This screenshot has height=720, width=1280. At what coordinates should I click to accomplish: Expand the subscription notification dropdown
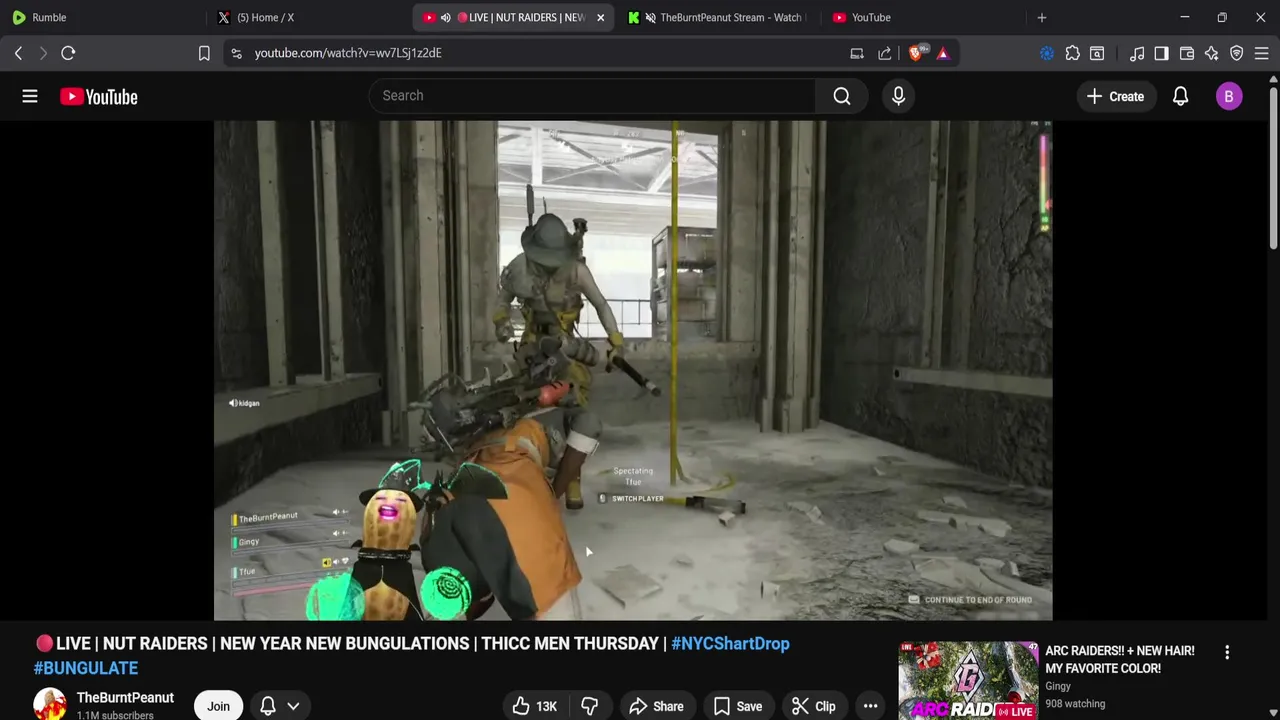(280, 706)
